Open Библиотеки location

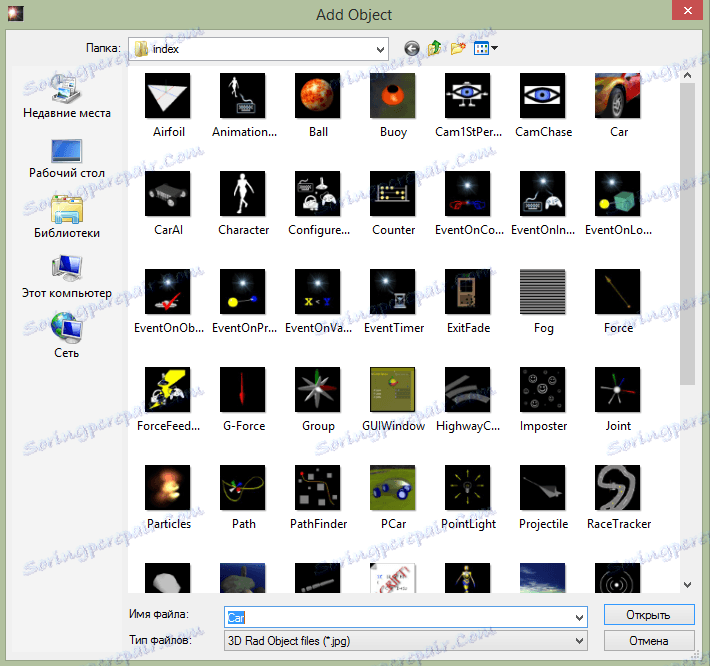coord(67,217)
